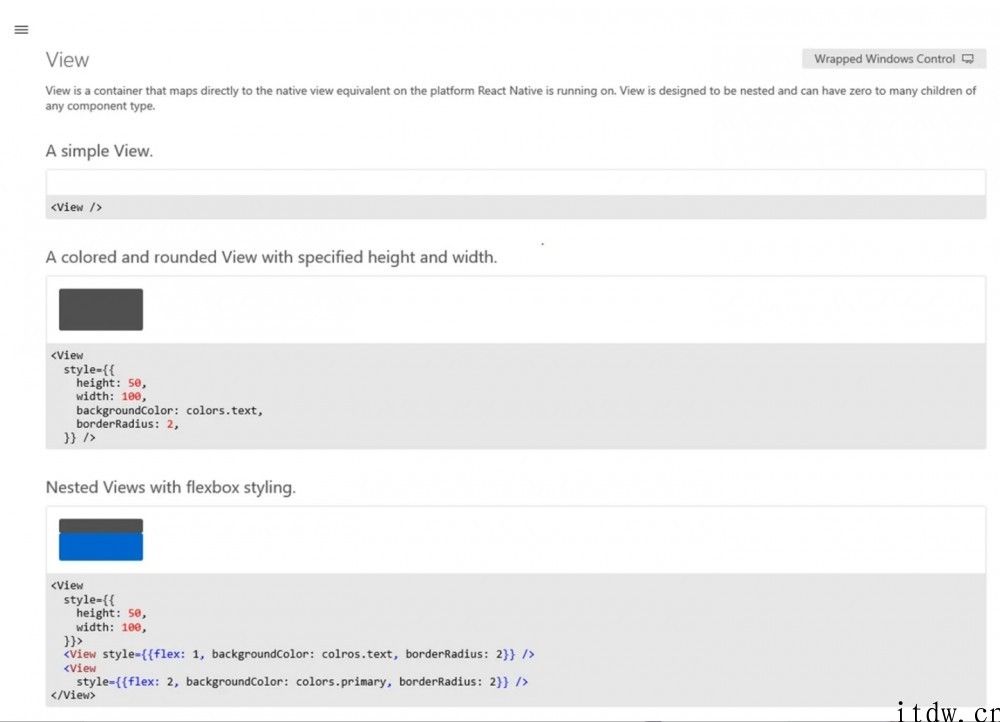The height and width of the screenshot is (722, 1000).
Task: Click 'backgroundColor: colors.text,' line in second code block
Action: click(x=169, y=410)
